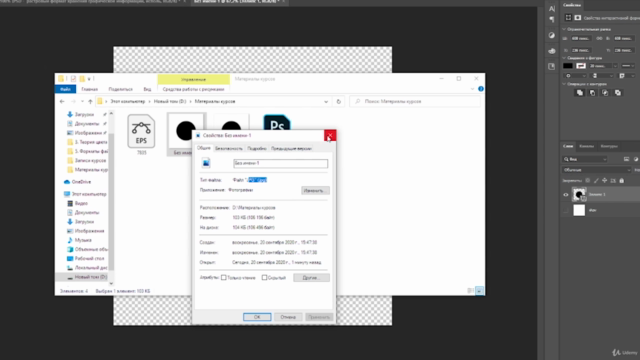The image size is (640, 360).
Task: Click Изменить button next to application
Action: (315, 191)
